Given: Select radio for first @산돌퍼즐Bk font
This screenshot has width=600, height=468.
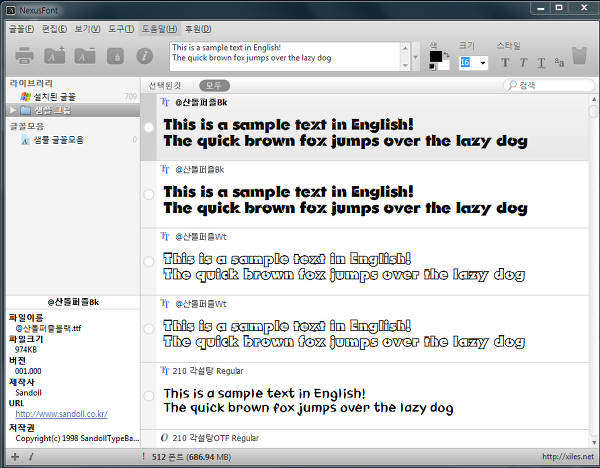Looking at the screenshot, I should [x=148, y=127].
